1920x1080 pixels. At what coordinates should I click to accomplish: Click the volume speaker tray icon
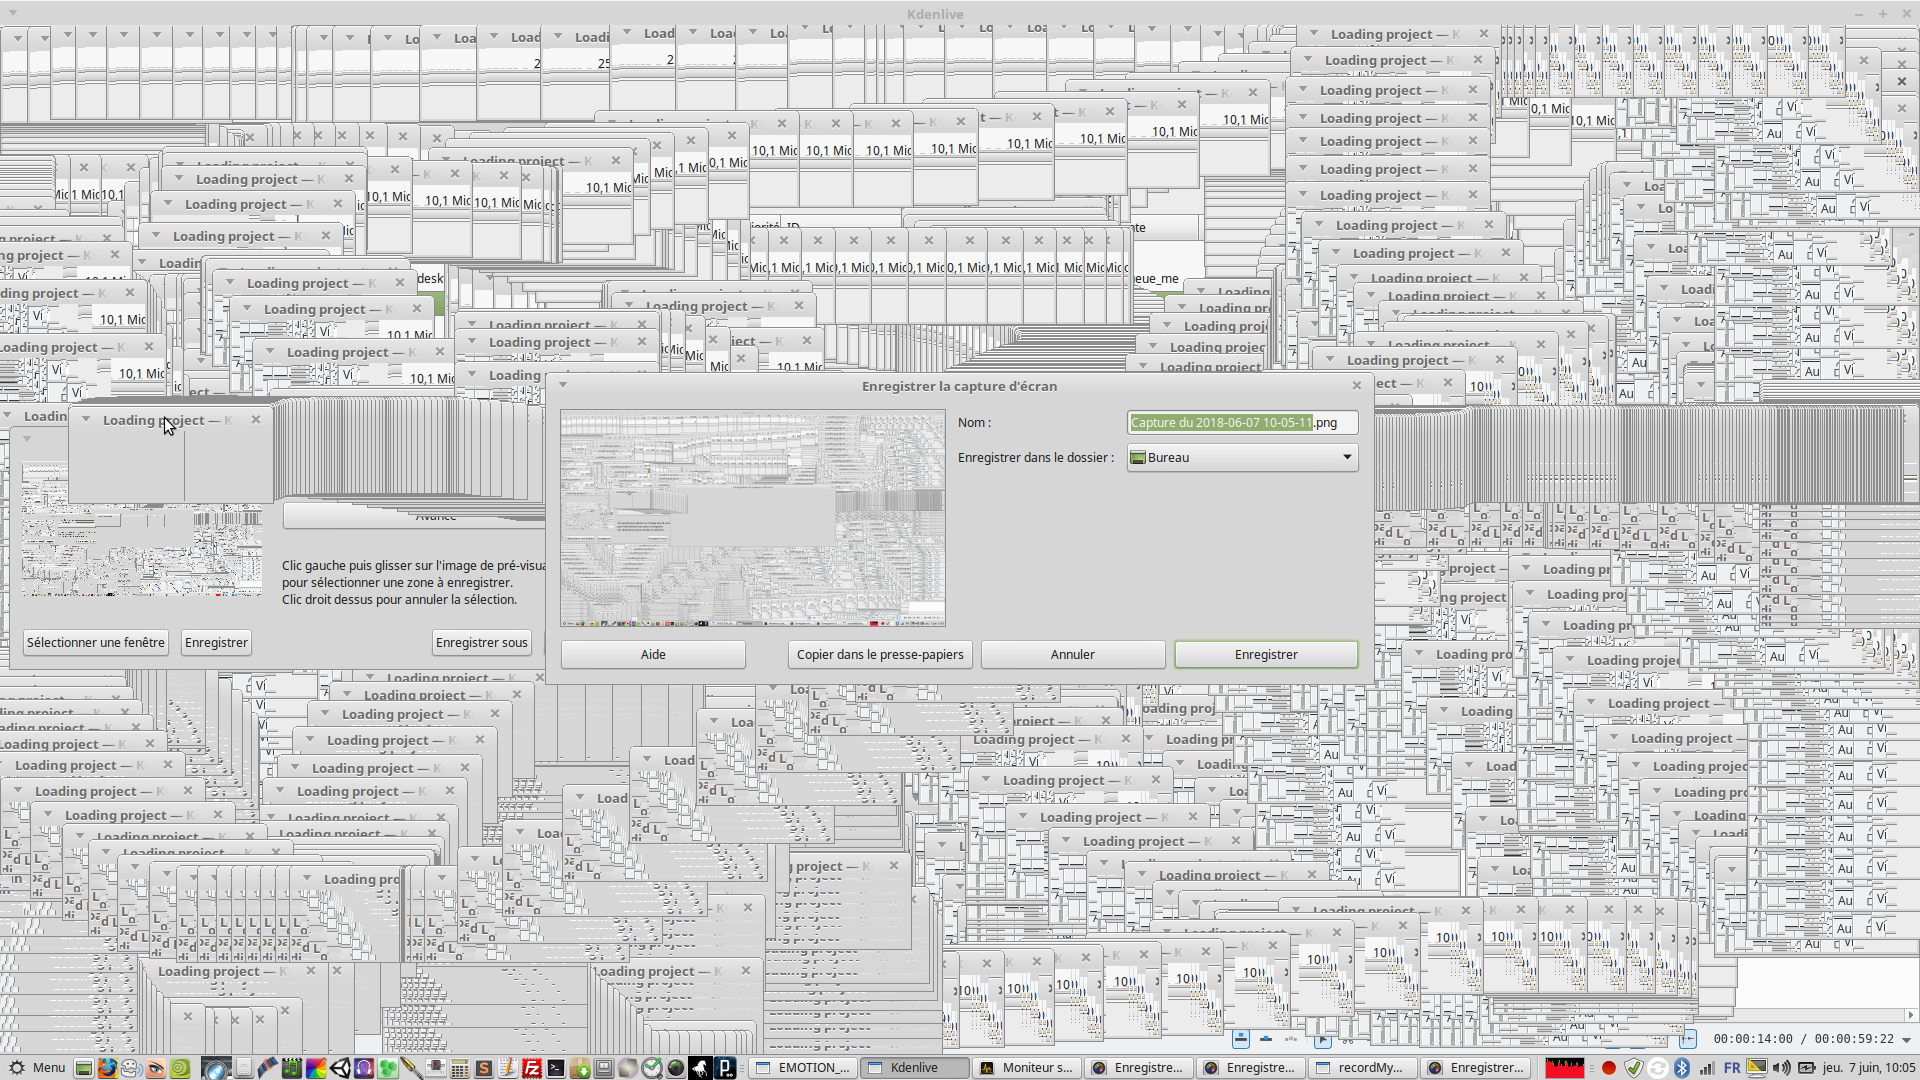tap(1781, 1068)
